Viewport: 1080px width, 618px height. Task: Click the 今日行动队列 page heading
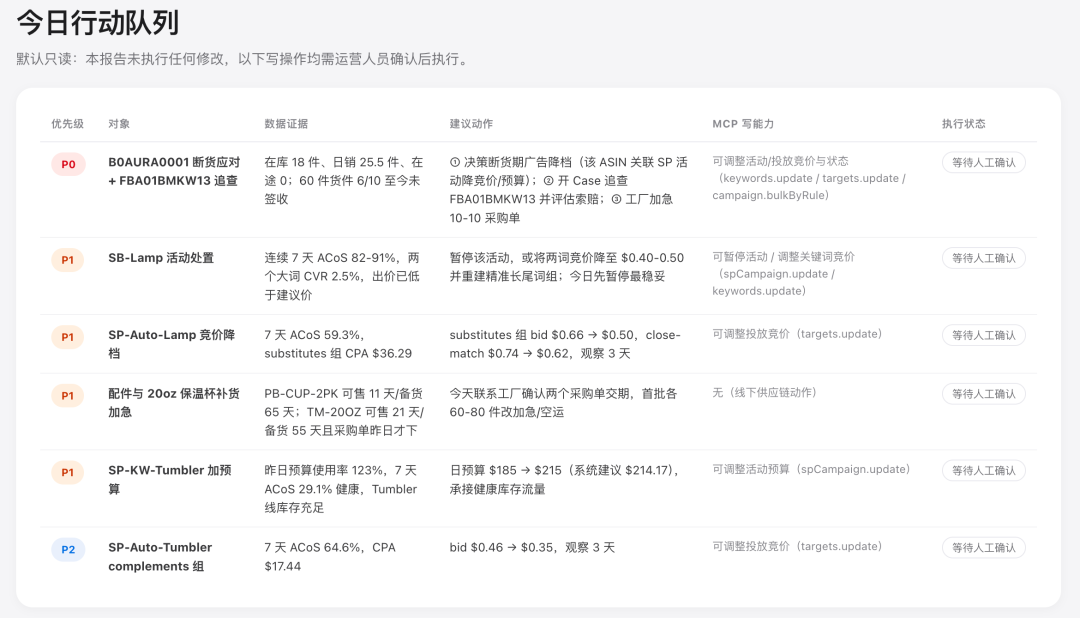coord(97,23)
